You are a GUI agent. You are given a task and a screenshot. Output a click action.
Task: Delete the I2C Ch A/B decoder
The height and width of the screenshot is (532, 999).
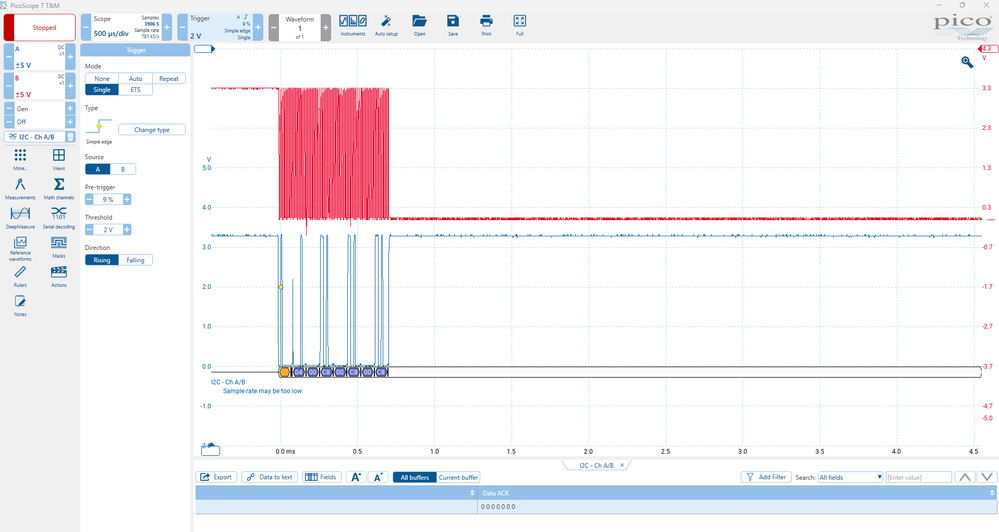click(x=70, y=137)
